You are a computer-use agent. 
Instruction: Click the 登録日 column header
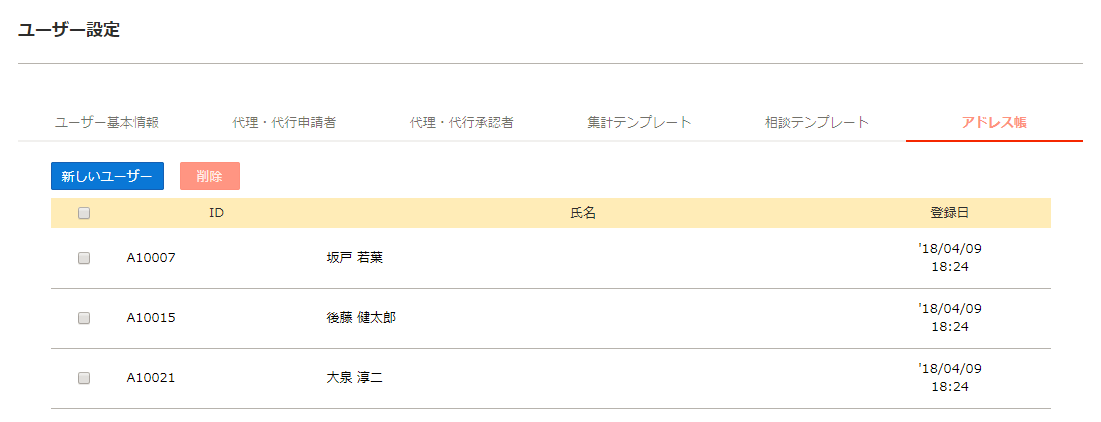coord(950,213)
